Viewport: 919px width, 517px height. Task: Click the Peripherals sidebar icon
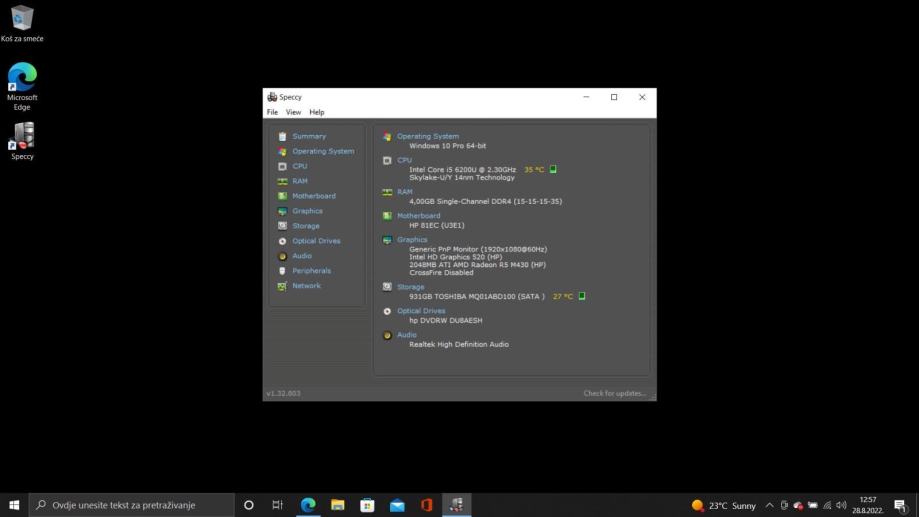[x=282, y=271]
